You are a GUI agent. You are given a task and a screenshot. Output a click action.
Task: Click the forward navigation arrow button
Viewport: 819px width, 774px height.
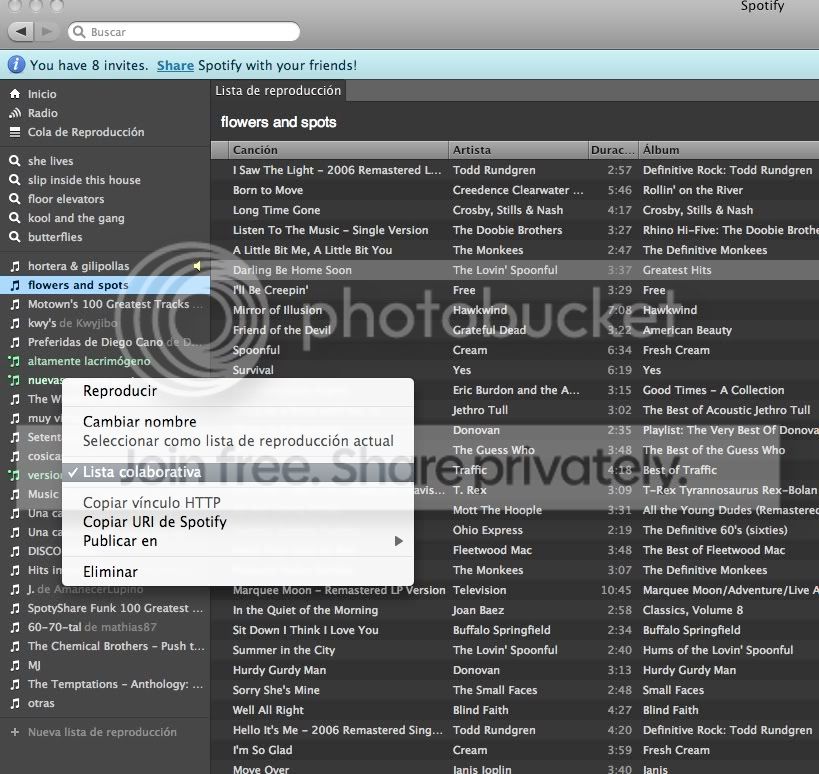47,32
